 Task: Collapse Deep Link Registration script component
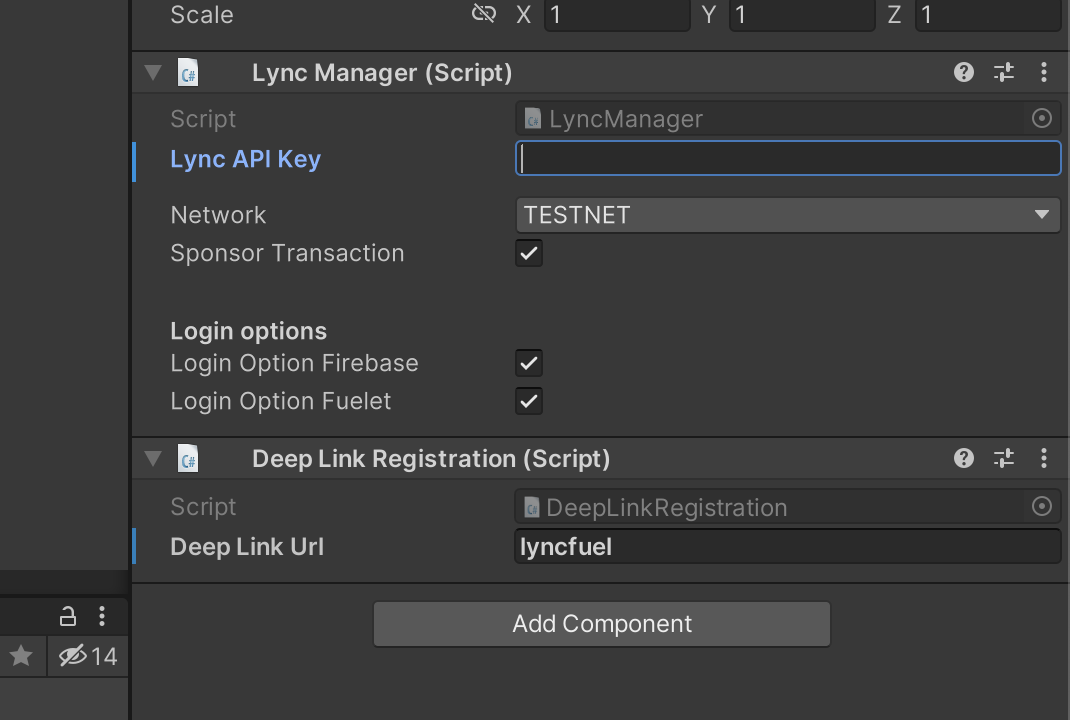click(x=154, y=459)
